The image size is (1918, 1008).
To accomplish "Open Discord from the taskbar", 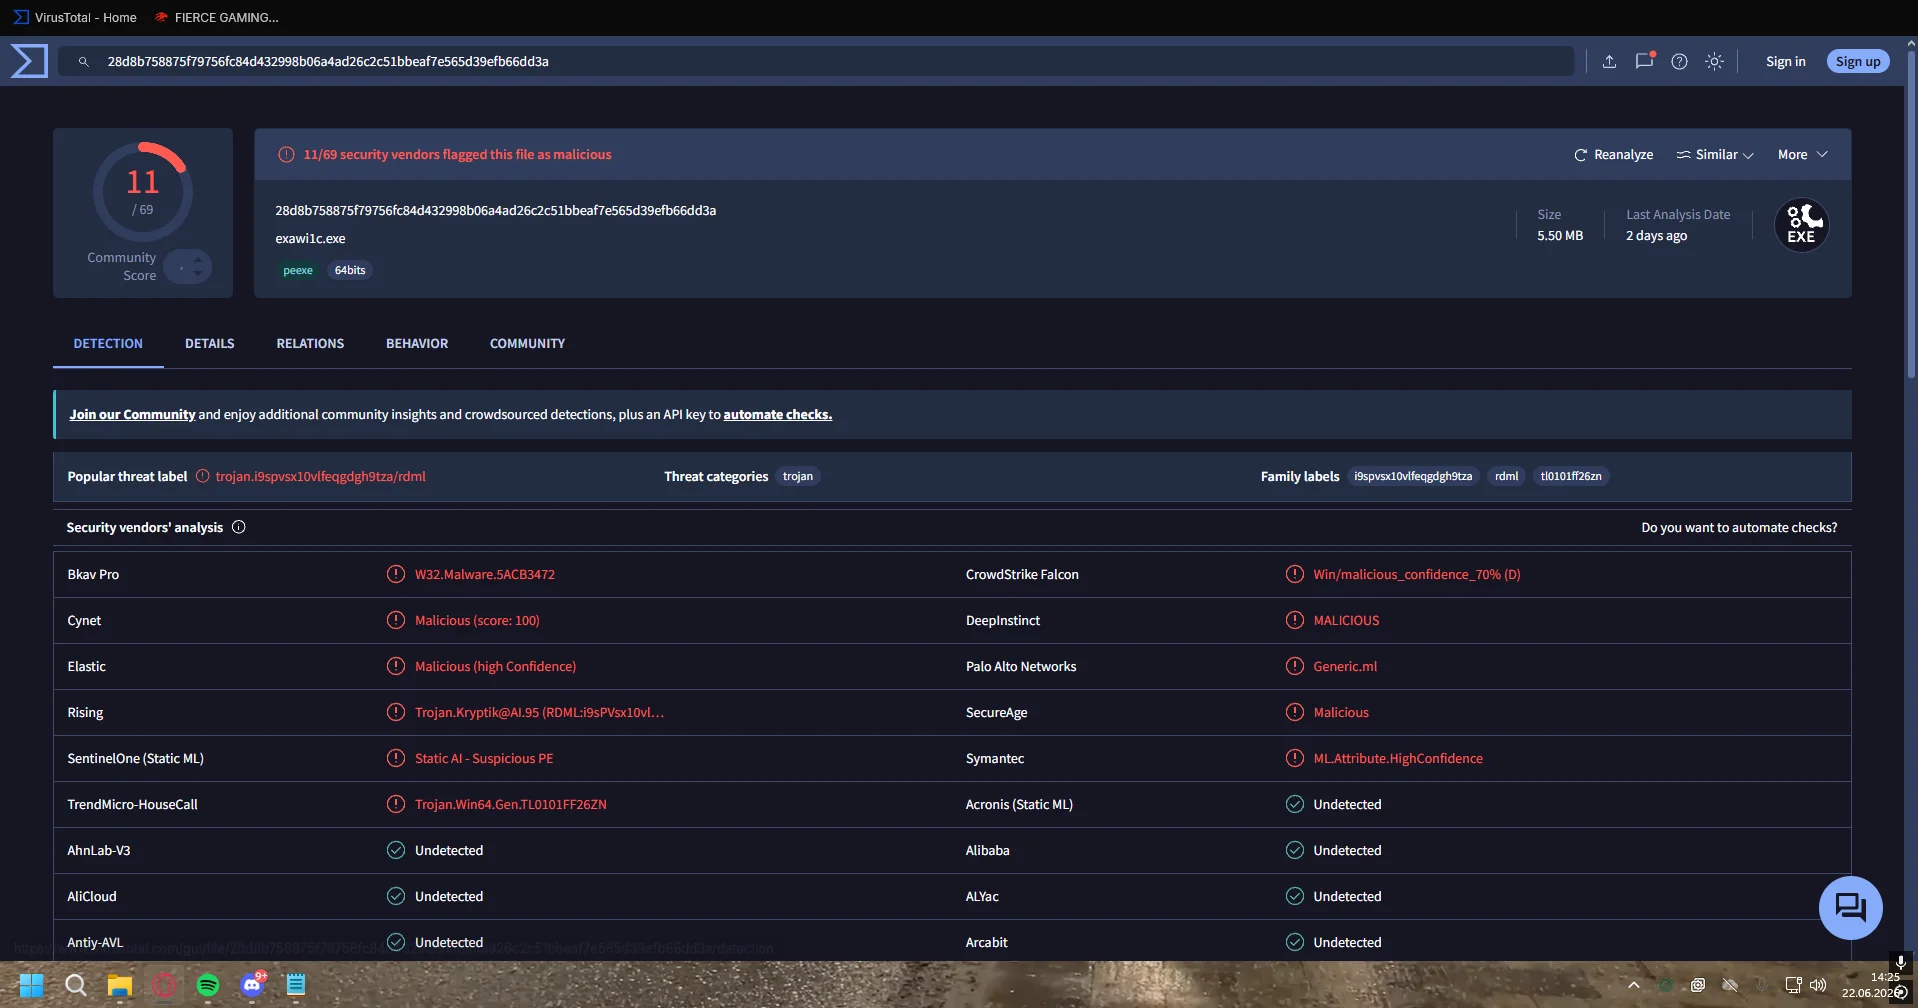I will 252,985.
